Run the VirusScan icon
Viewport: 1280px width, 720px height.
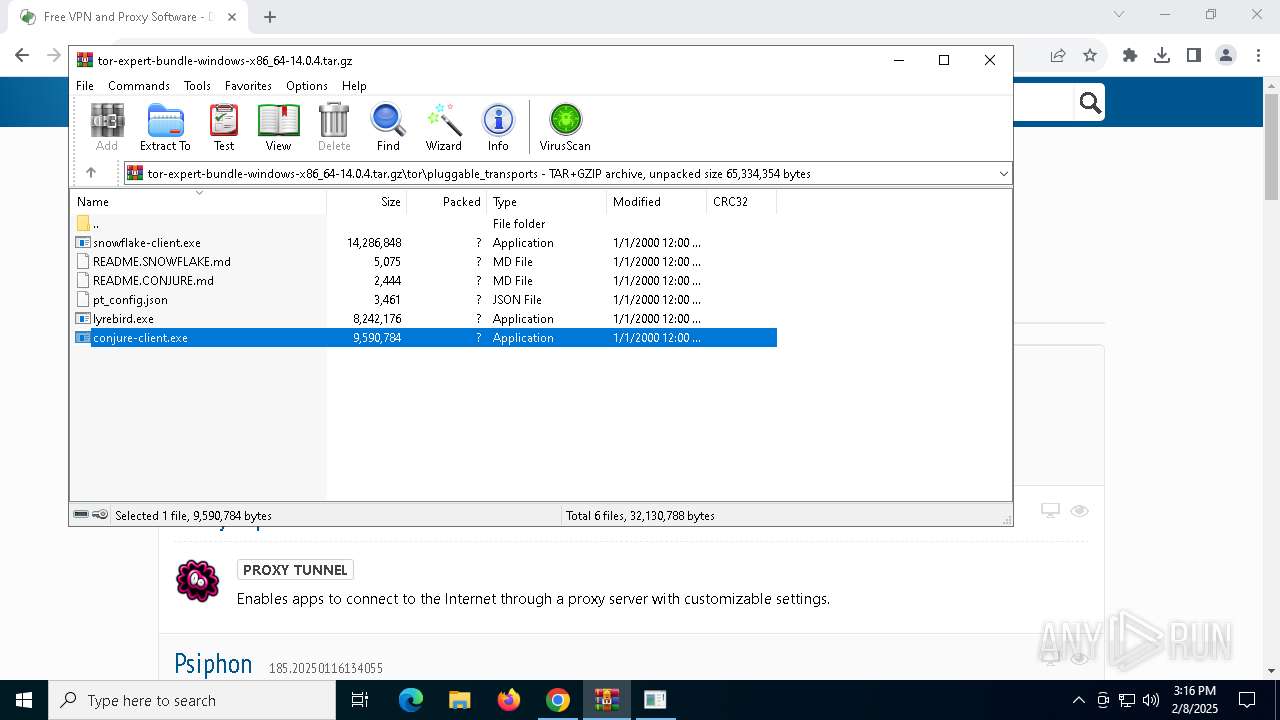click(x=565, y=127)
